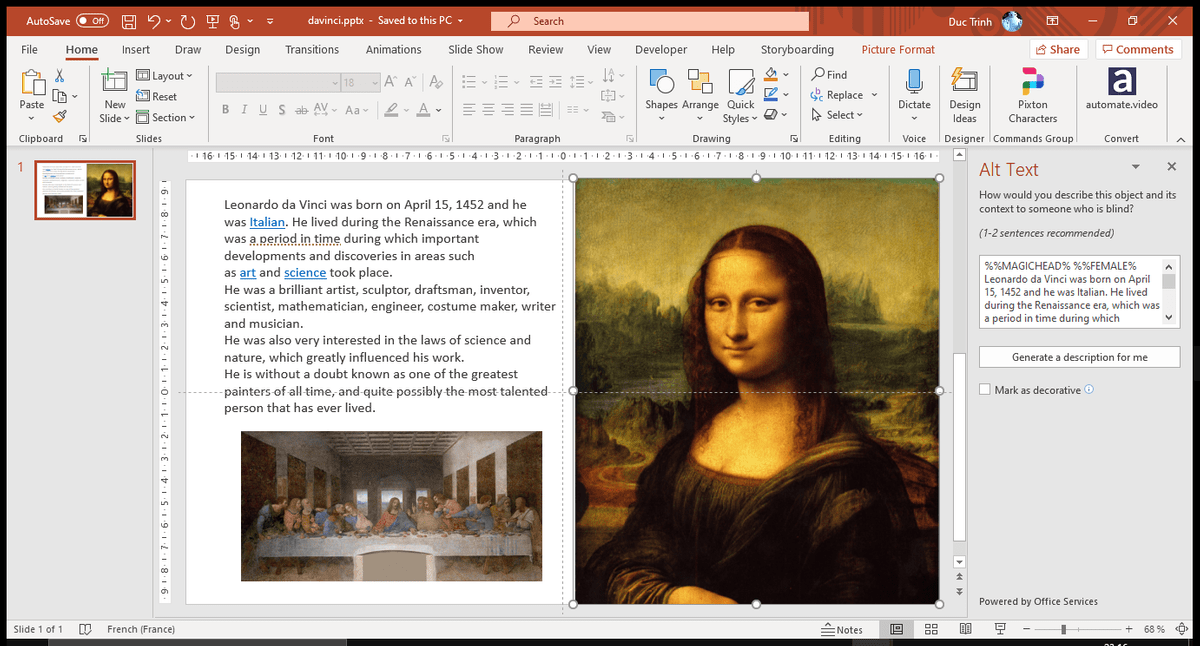Screen dimensions: 1200x646
Task: Click the Center align icon
Action: click(x=488, y=110)
